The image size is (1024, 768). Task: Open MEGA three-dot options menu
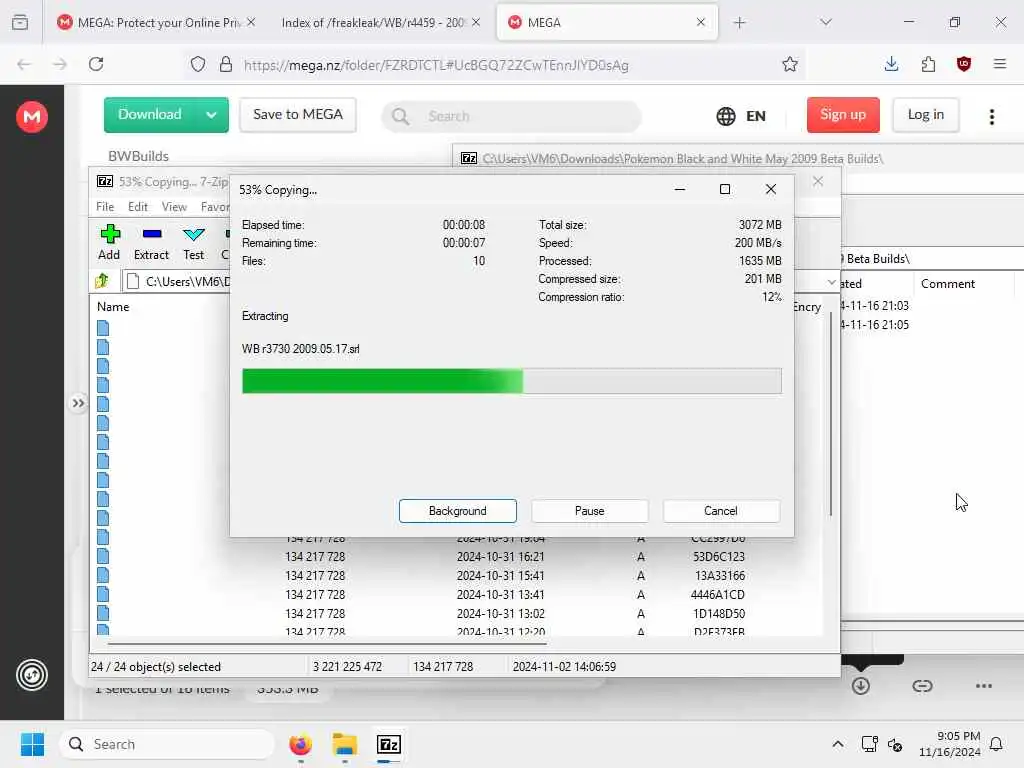(991, 116)
